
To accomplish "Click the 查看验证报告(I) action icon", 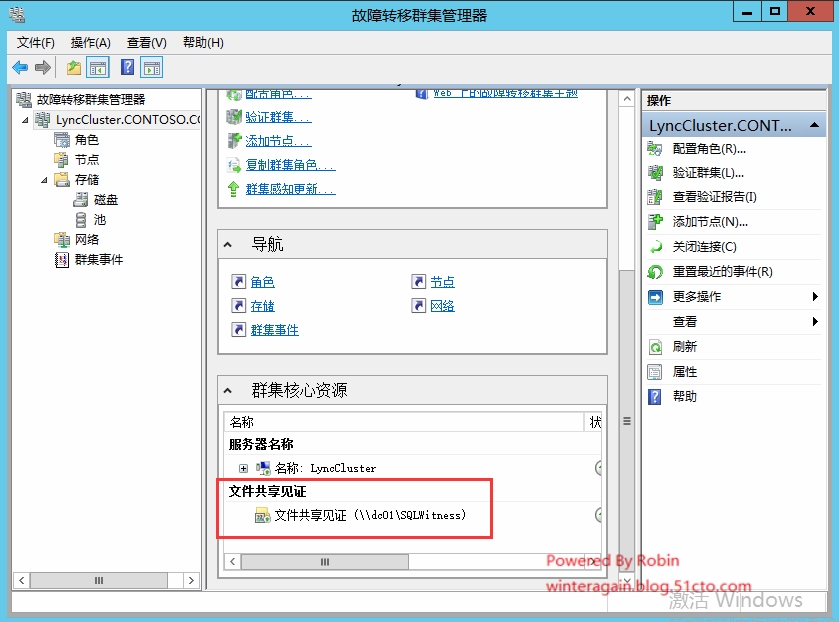I will pyautogui.click(x=655, y=197).
